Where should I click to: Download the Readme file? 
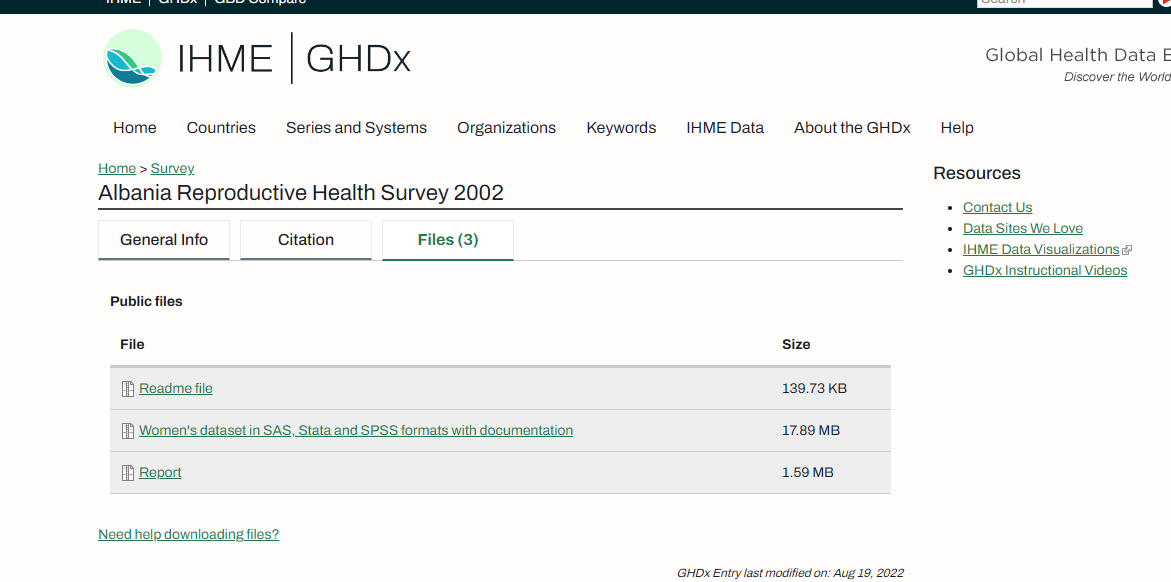tap(176, 388)
